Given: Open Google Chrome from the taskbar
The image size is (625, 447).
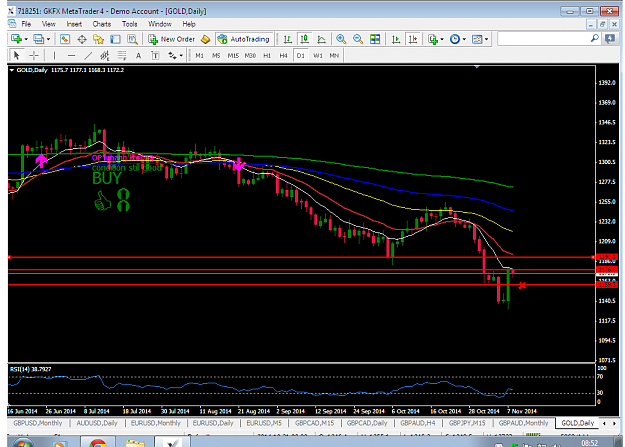Looking at the screenshot, I should [98, 443].
